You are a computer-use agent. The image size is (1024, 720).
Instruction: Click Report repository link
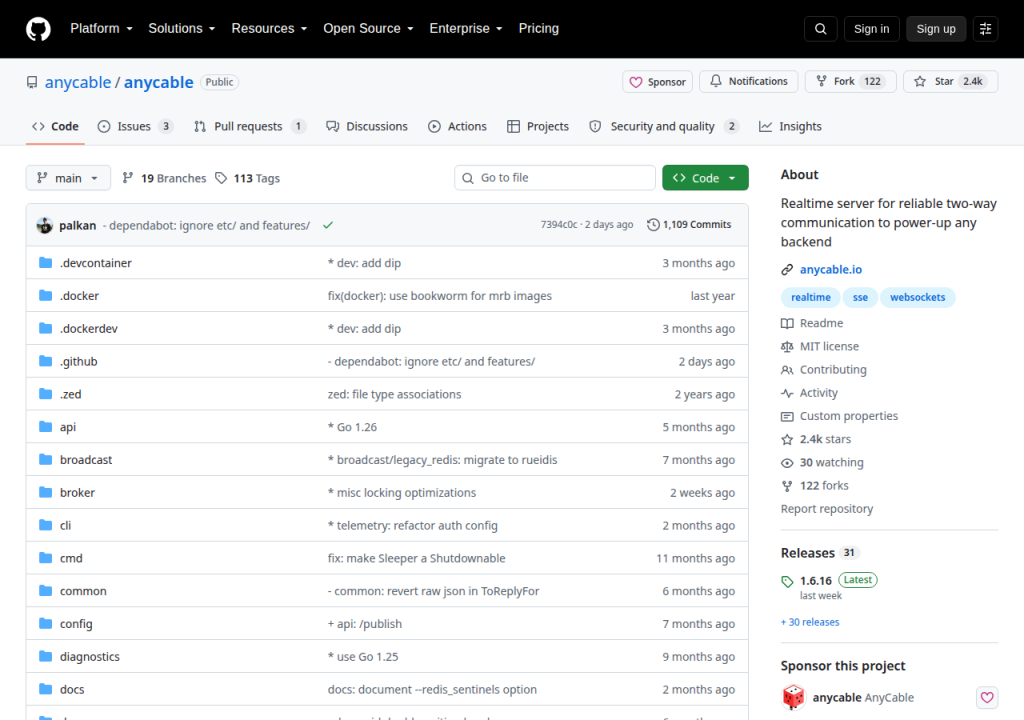pos(827,509)
